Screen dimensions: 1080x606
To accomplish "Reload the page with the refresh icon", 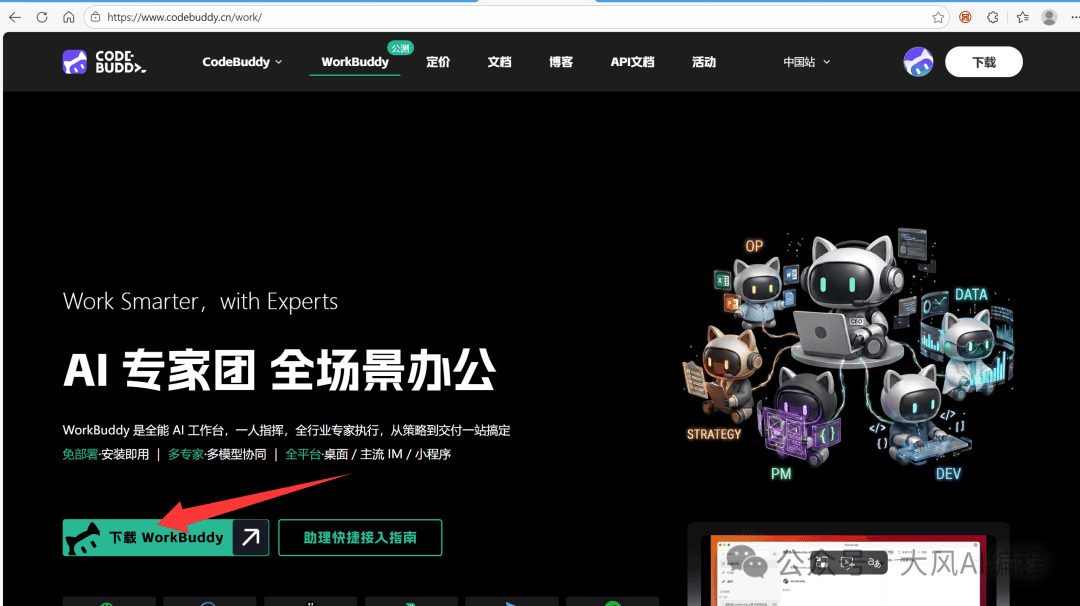I will 42,17.
